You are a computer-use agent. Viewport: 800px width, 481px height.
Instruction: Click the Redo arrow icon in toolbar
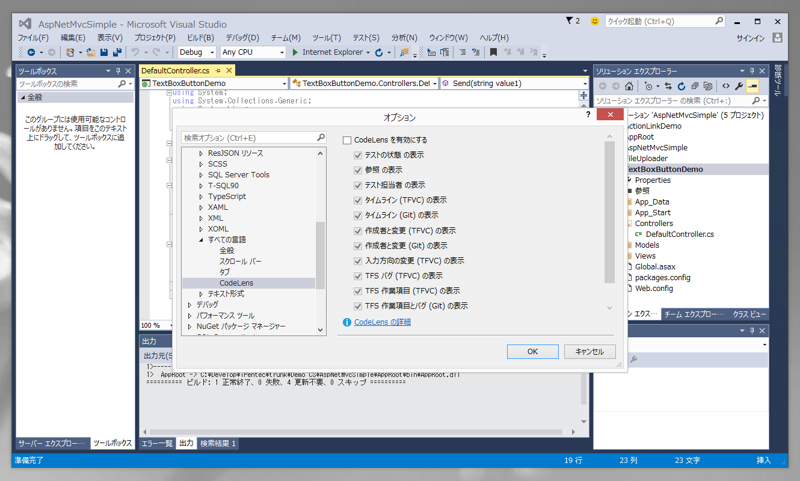156,52
